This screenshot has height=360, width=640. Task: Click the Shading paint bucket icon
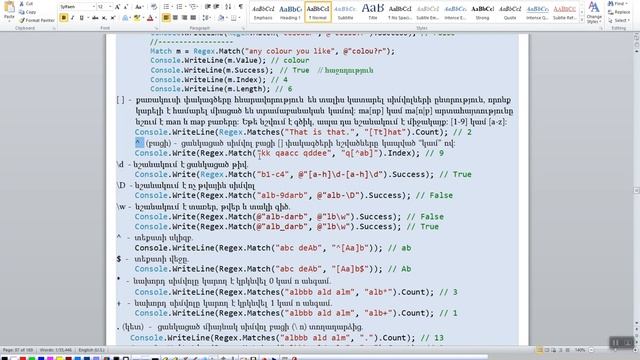click(222, 18)
